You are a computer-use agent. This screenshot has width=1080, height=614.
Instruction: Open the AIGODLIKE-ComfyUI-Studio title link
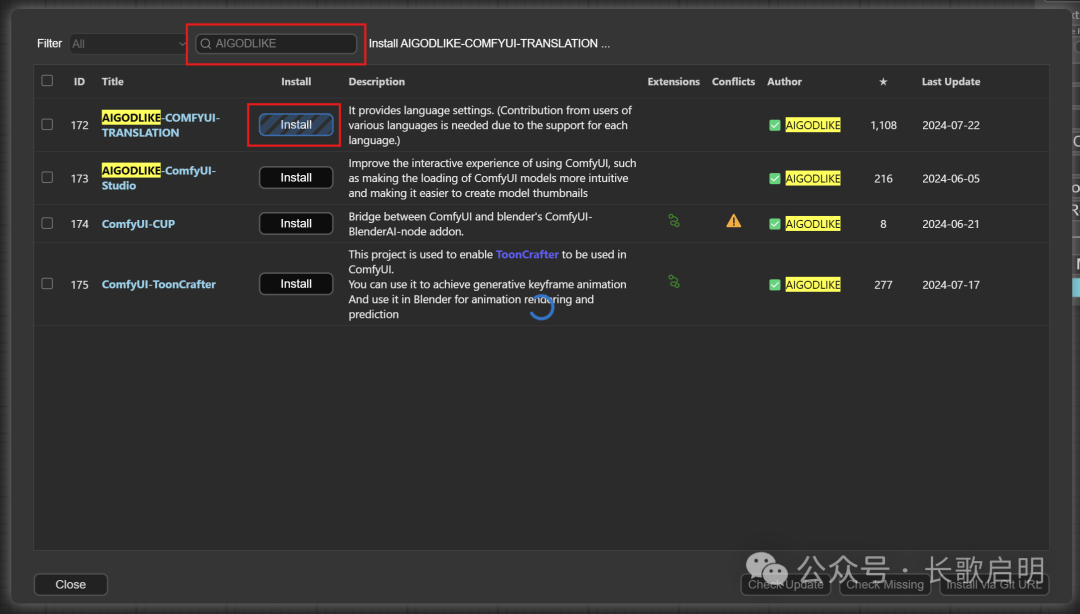point(158,178)
